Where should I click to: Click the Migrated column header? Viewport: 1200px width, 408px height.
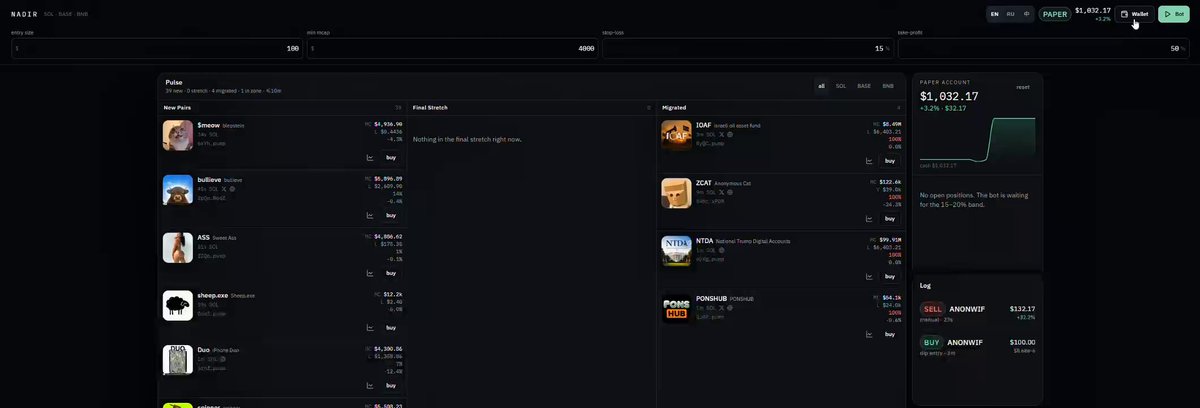coord(674,107)
